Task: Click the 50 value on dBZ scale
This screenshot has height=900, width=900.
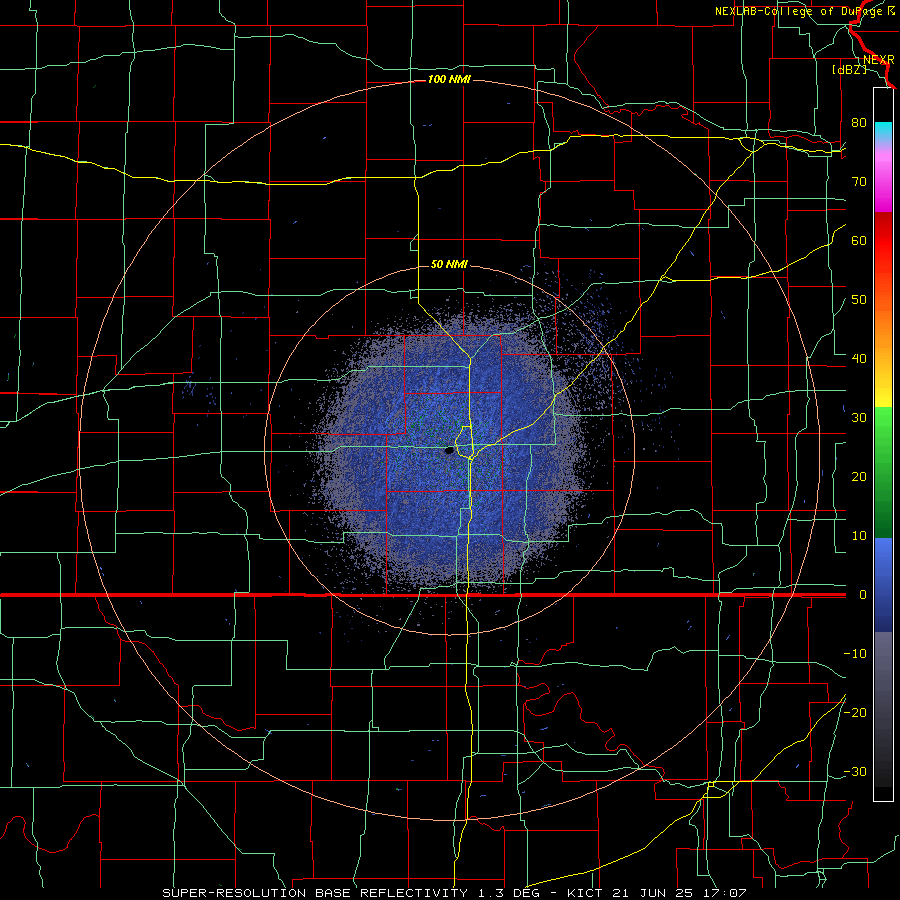Action: coord(859,300)
